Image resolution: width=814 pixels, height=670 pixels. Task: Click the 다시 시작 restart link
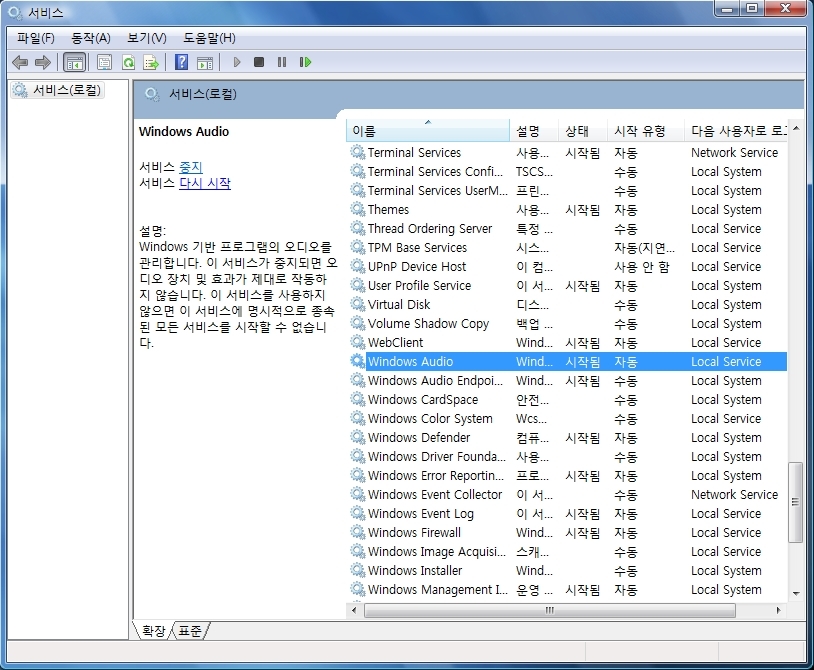click(x=205, y=183)
